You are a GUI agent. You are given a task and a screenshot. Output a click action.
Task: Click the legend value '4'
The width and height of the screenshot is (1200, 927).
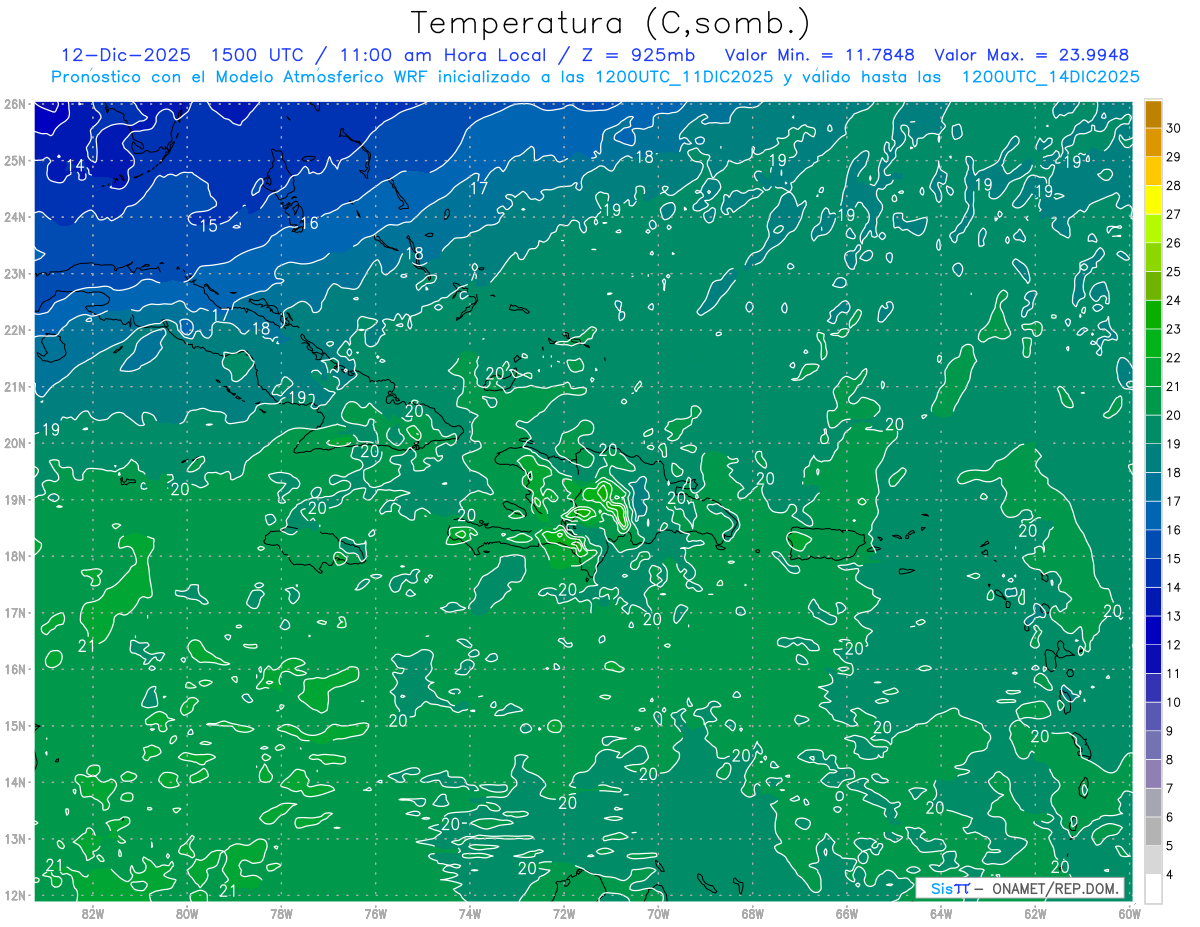1170,874
